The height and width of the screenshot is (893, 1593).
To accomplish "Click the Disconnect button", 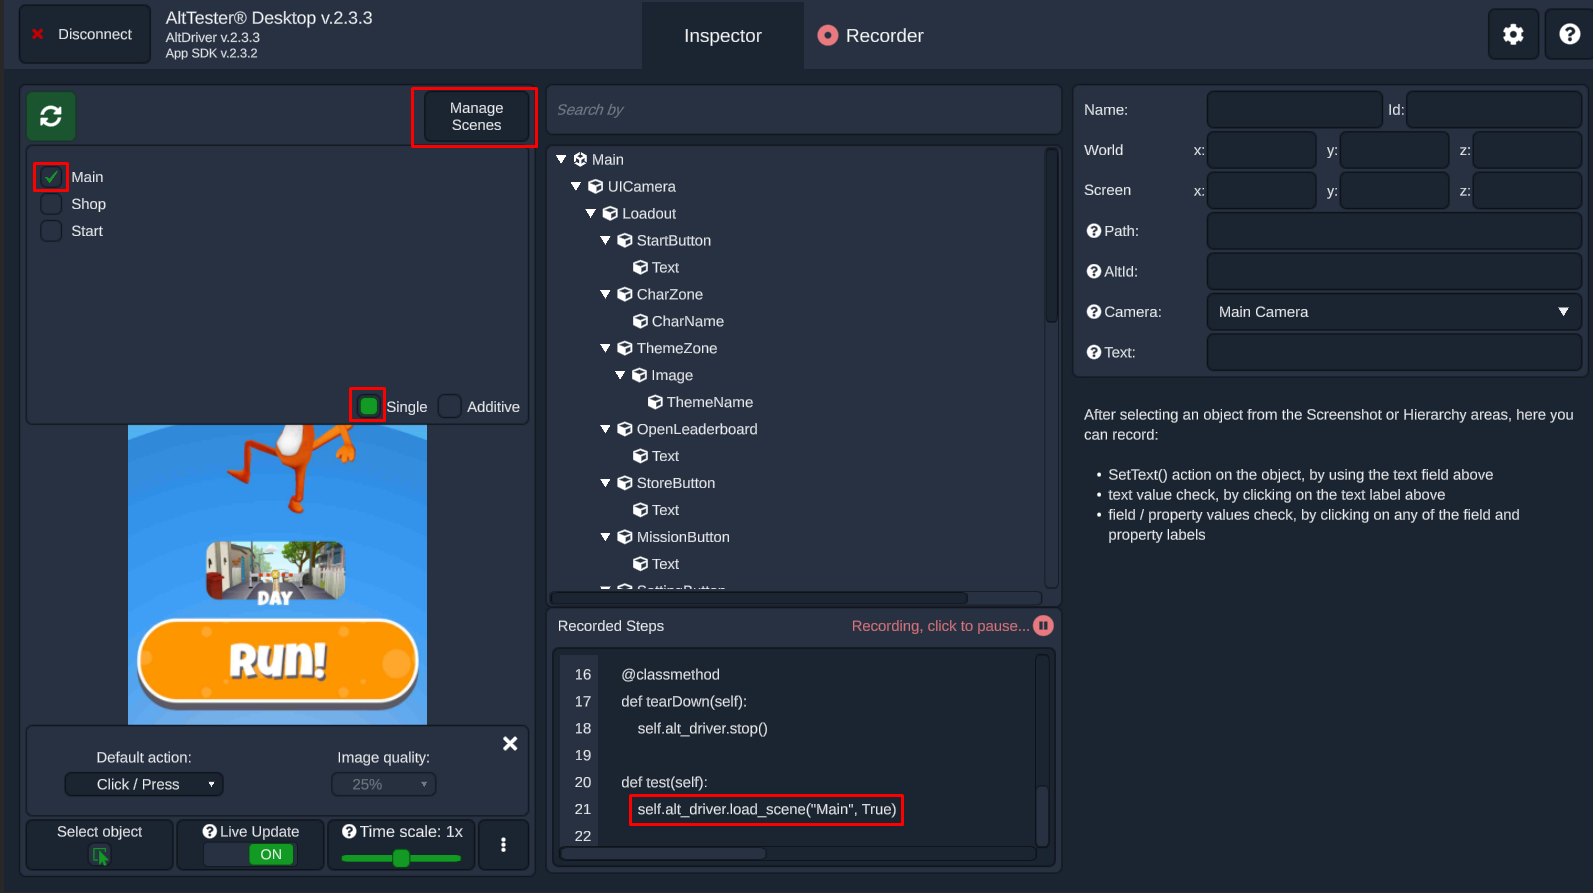I will click(x=85, y=35).
